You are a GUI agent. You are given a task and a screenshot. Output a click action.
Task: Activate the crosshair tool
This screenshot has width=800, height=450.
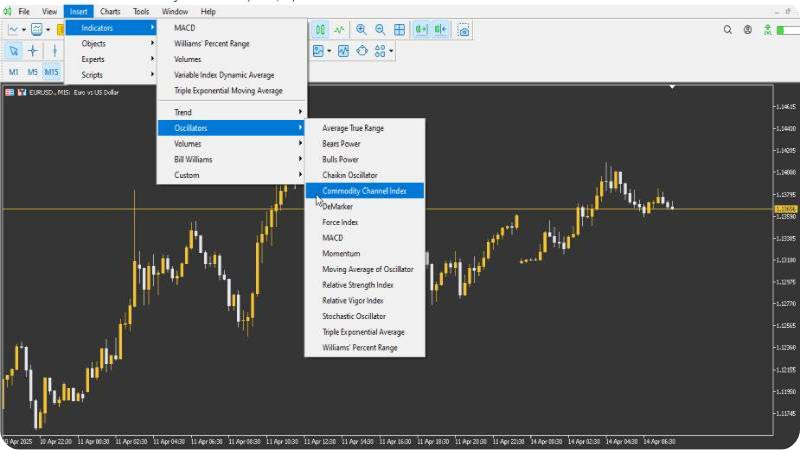(33, 51)
